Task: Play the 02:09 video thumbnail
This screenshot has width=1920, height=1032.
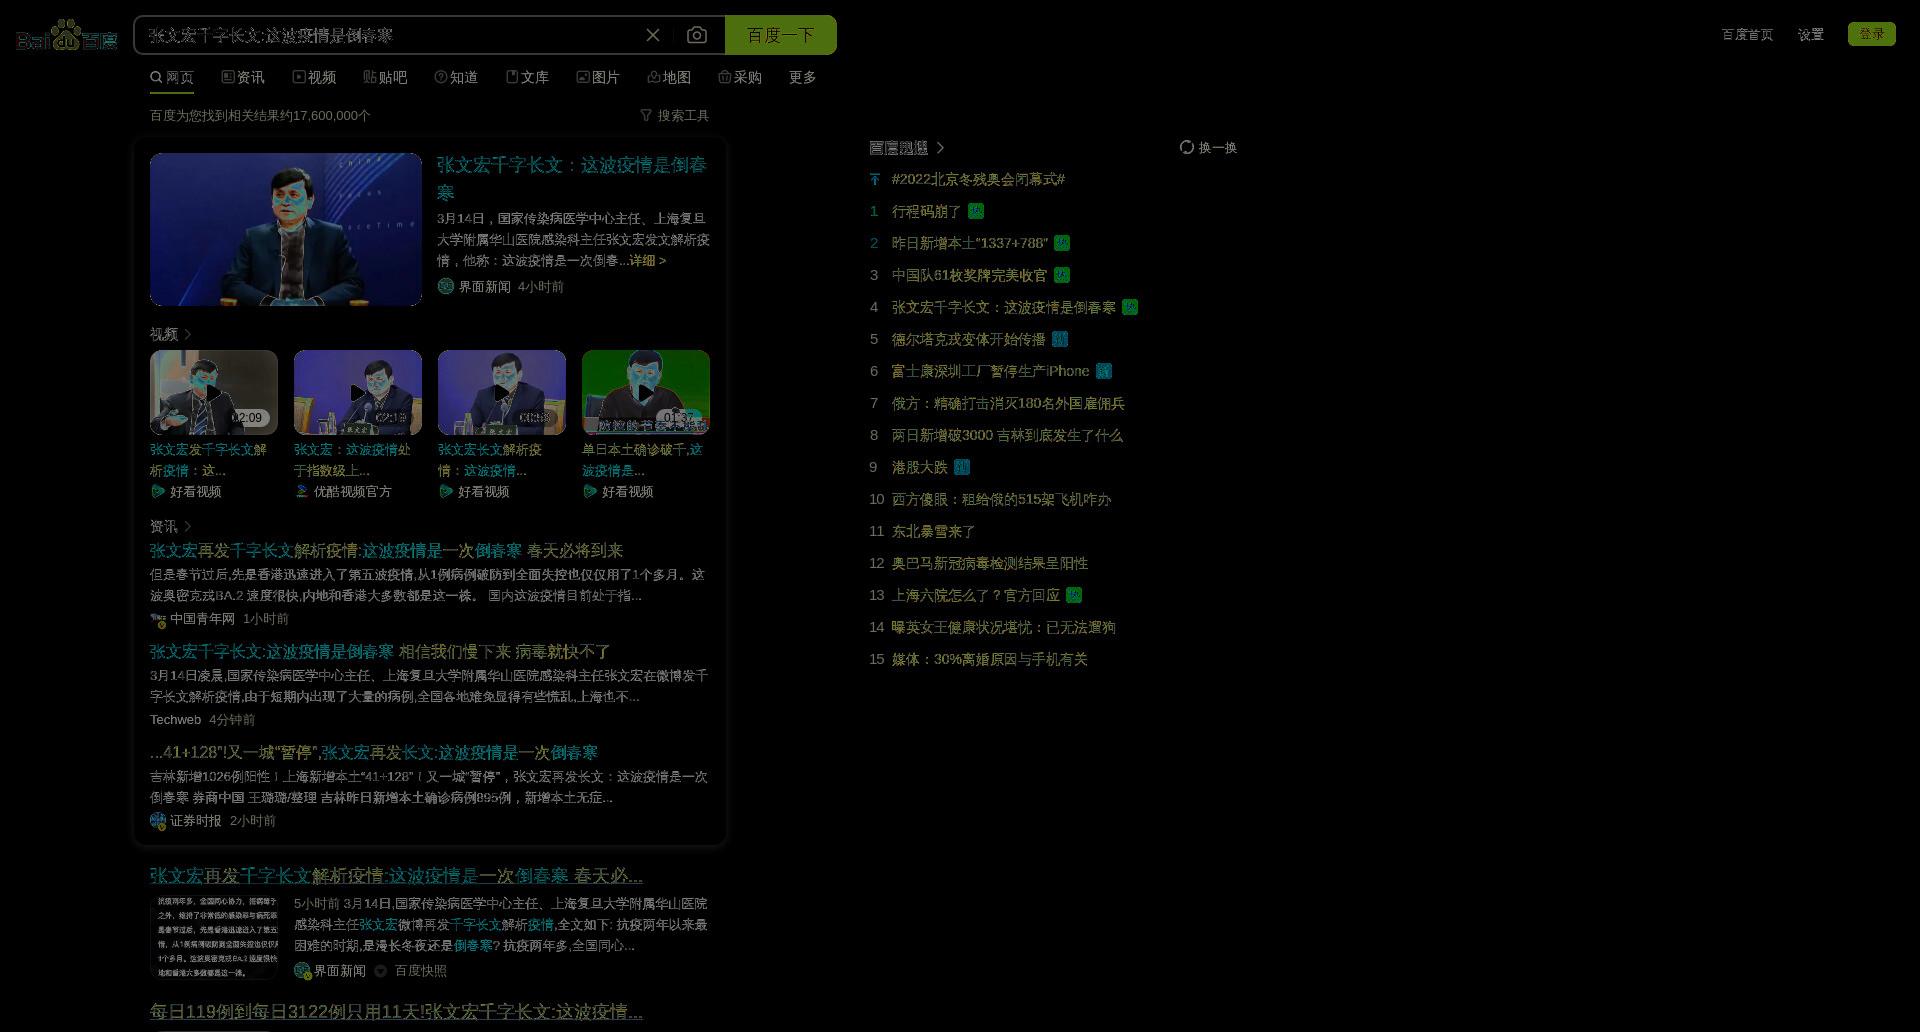Action: (214, 392)
